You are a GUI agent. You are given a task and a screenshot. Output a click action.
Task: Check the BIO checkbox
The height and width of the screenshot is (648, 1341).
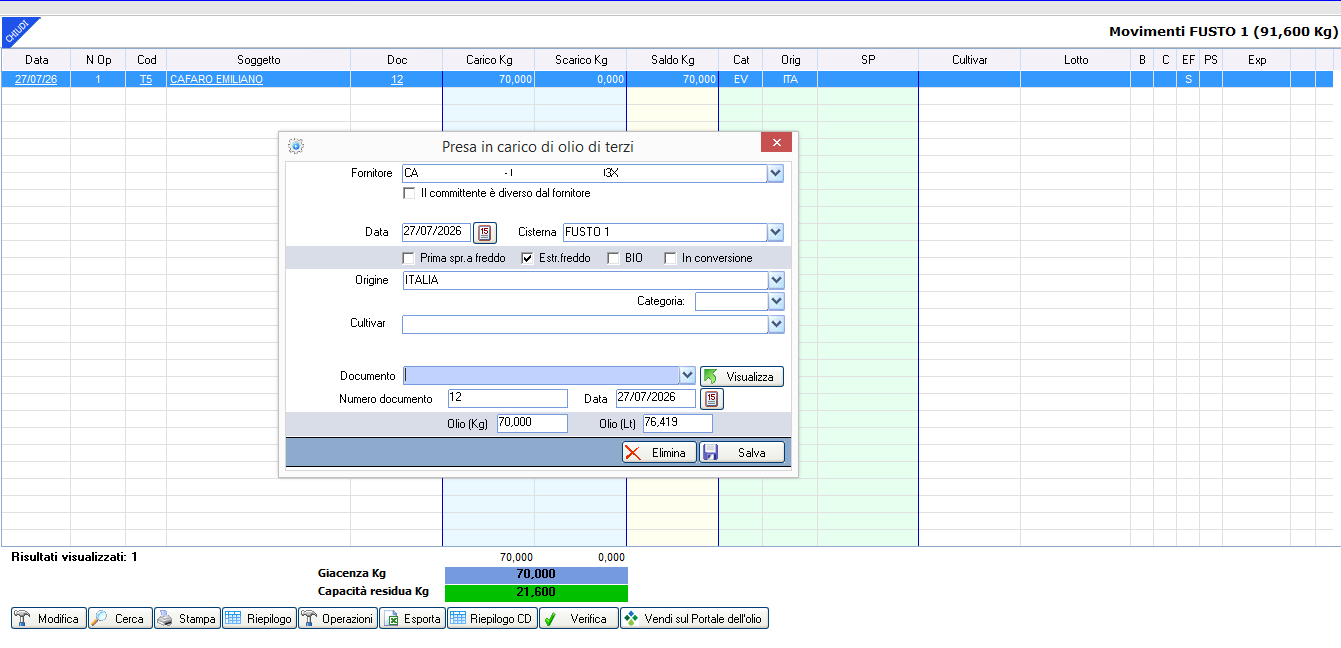tap(614, 258)
